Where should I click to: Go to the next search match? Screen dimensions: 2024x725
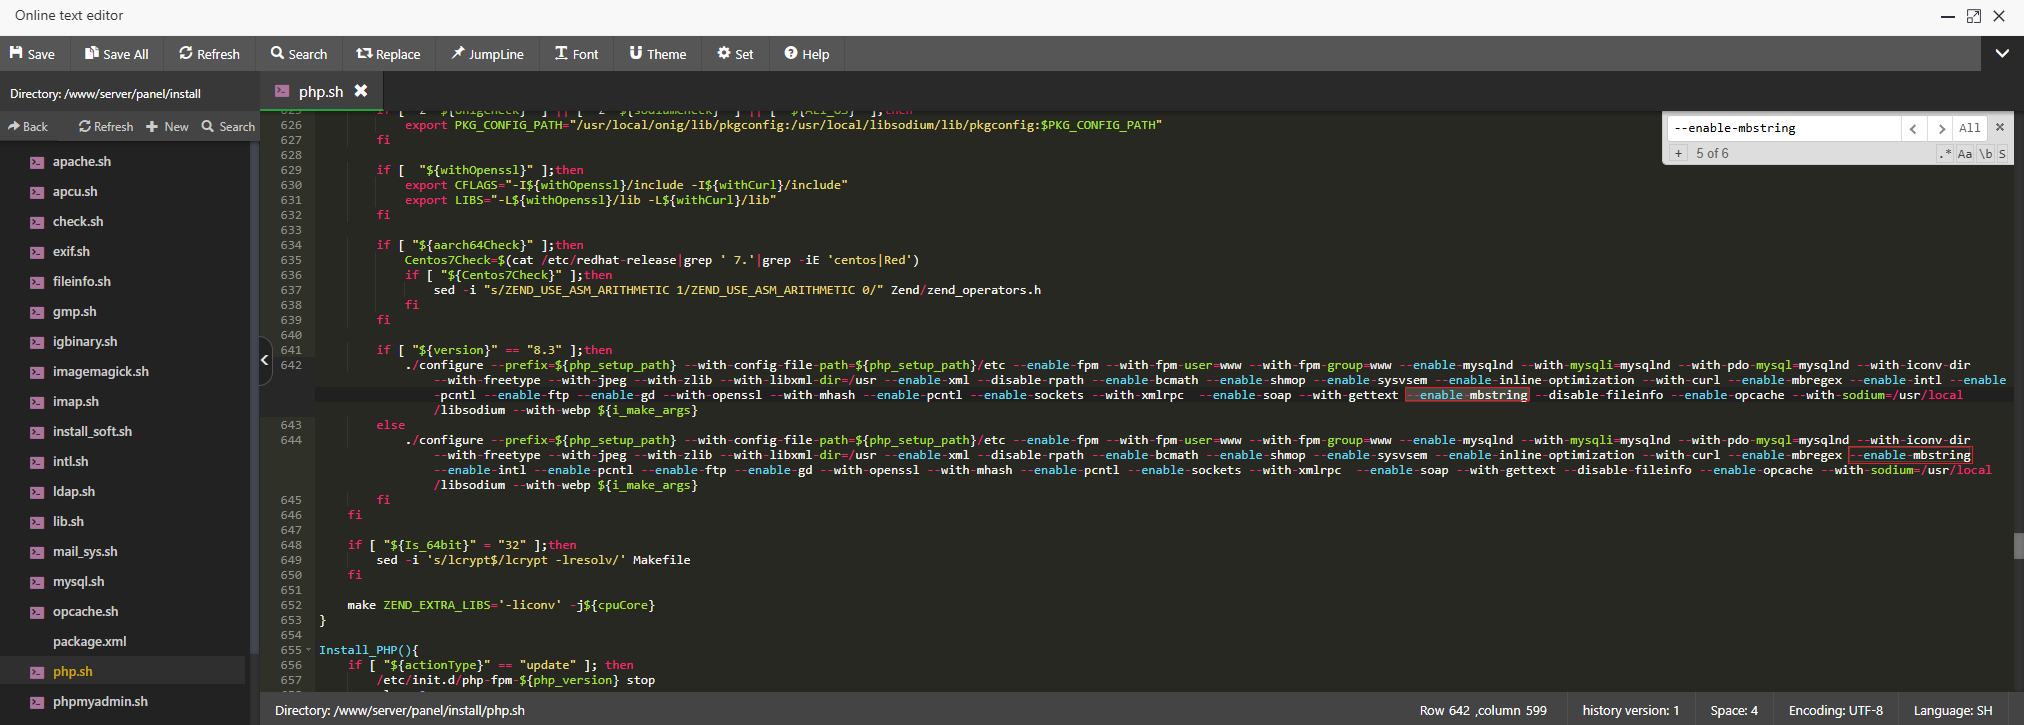[x=1941, y=128]
